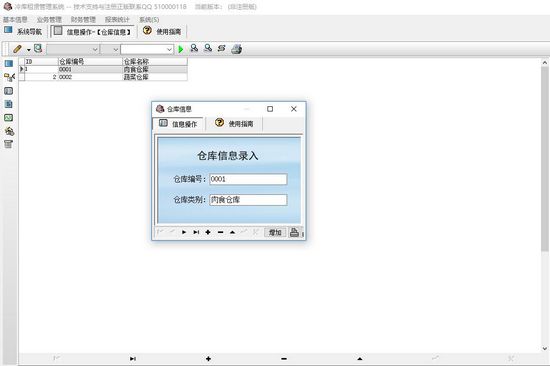Select the 信息操作 tab in the 仓库信息 dialog
The image size is (550, 366).
point(178,124)
